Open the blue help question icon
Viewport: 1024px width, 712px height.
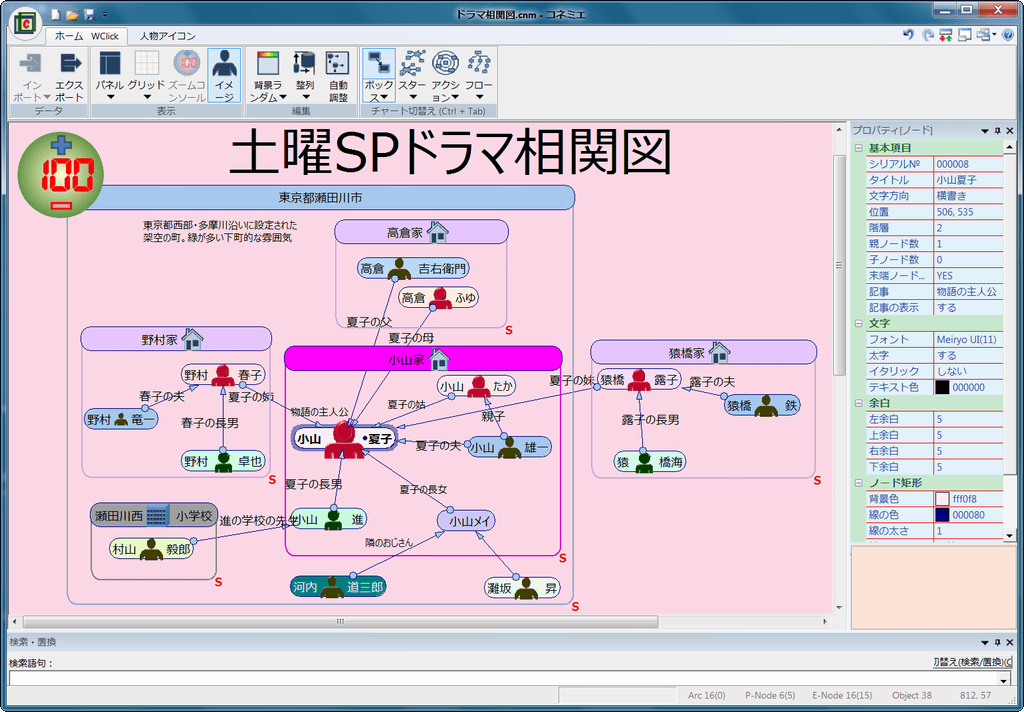[1009, 35]
